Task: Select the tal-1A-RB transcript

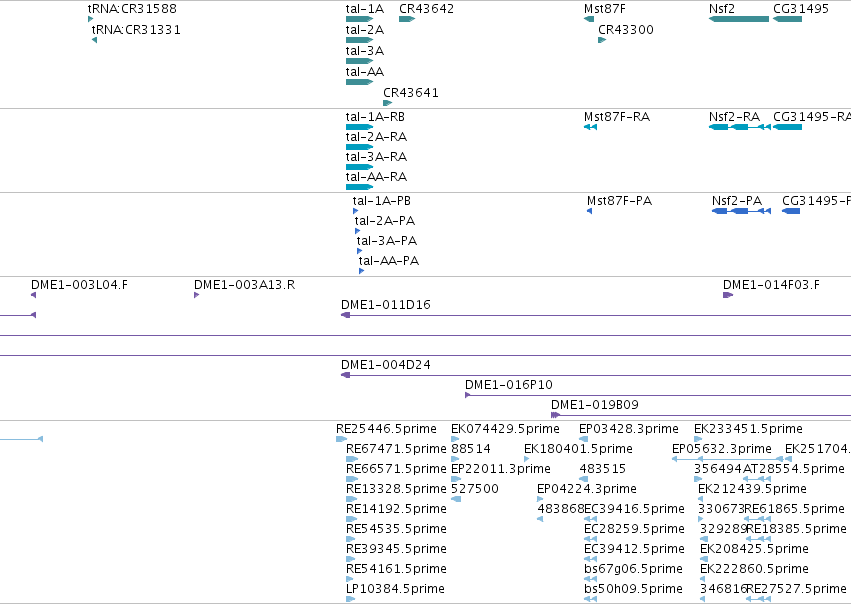Action: click(359, 128)
